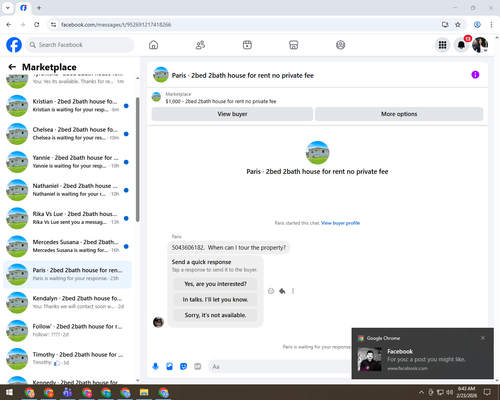Open the Facebook menu grid icon

pyautogui.click(x=442, y=45)
